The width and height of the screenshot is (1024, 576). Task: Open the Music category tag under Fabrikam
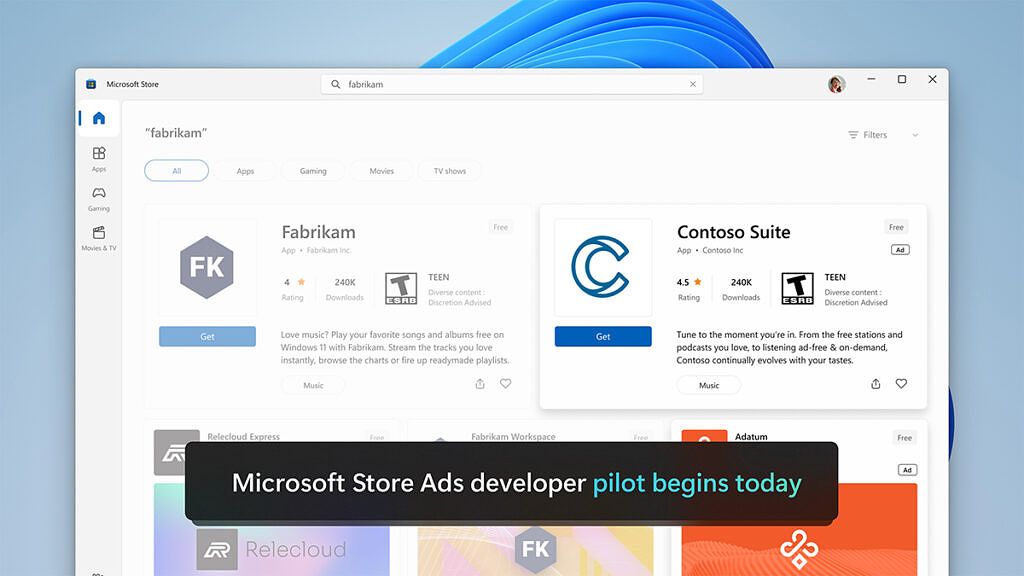(x=312, y=385)
